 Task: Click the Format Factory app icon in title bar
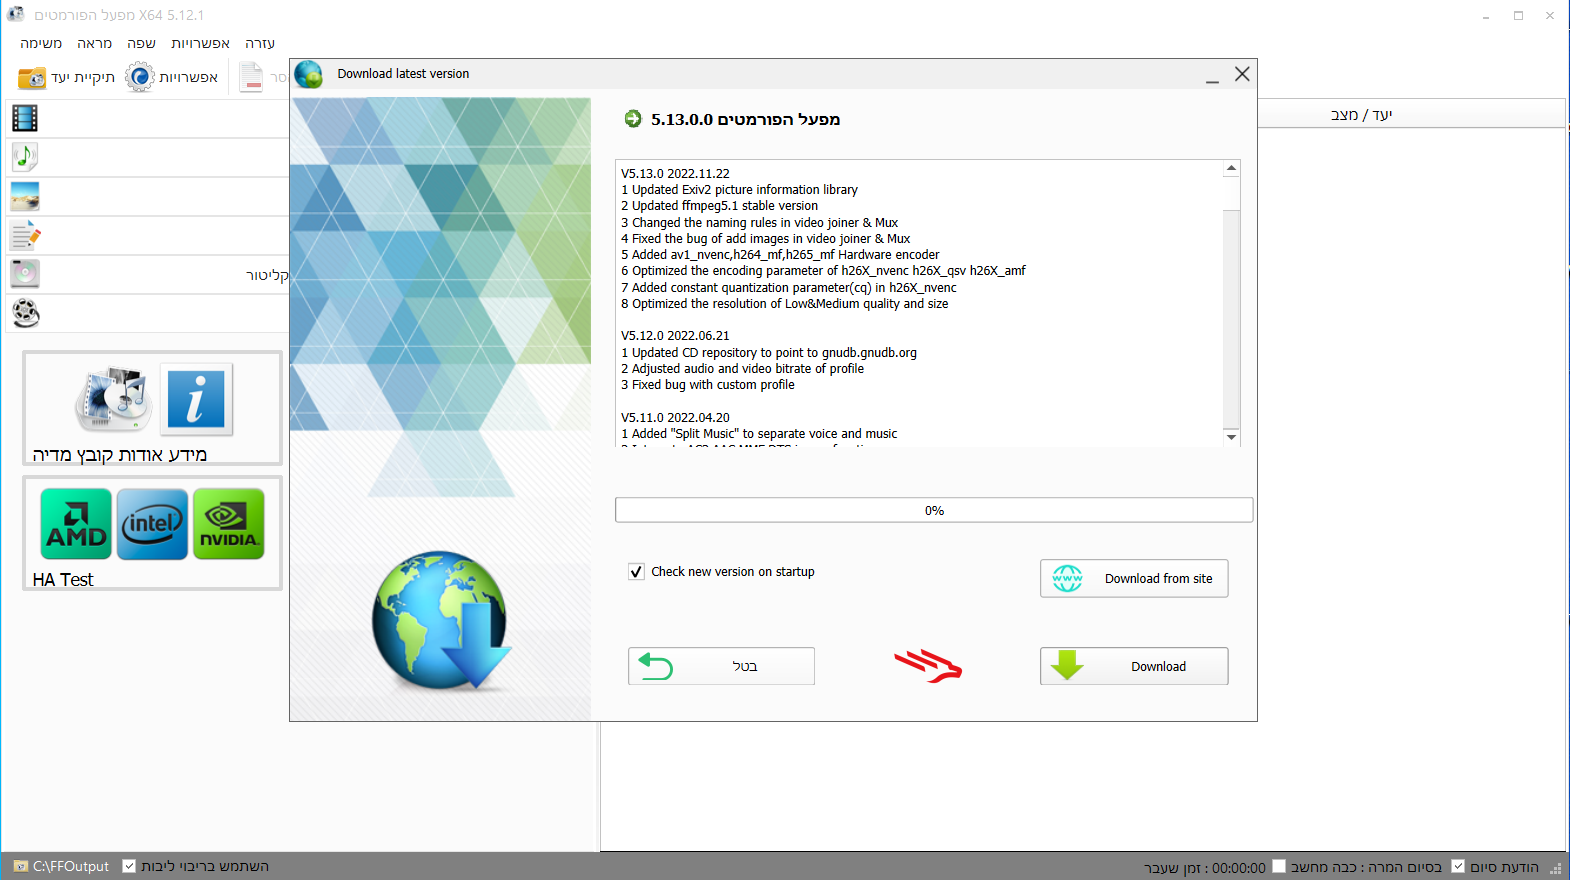pos(15,14)
